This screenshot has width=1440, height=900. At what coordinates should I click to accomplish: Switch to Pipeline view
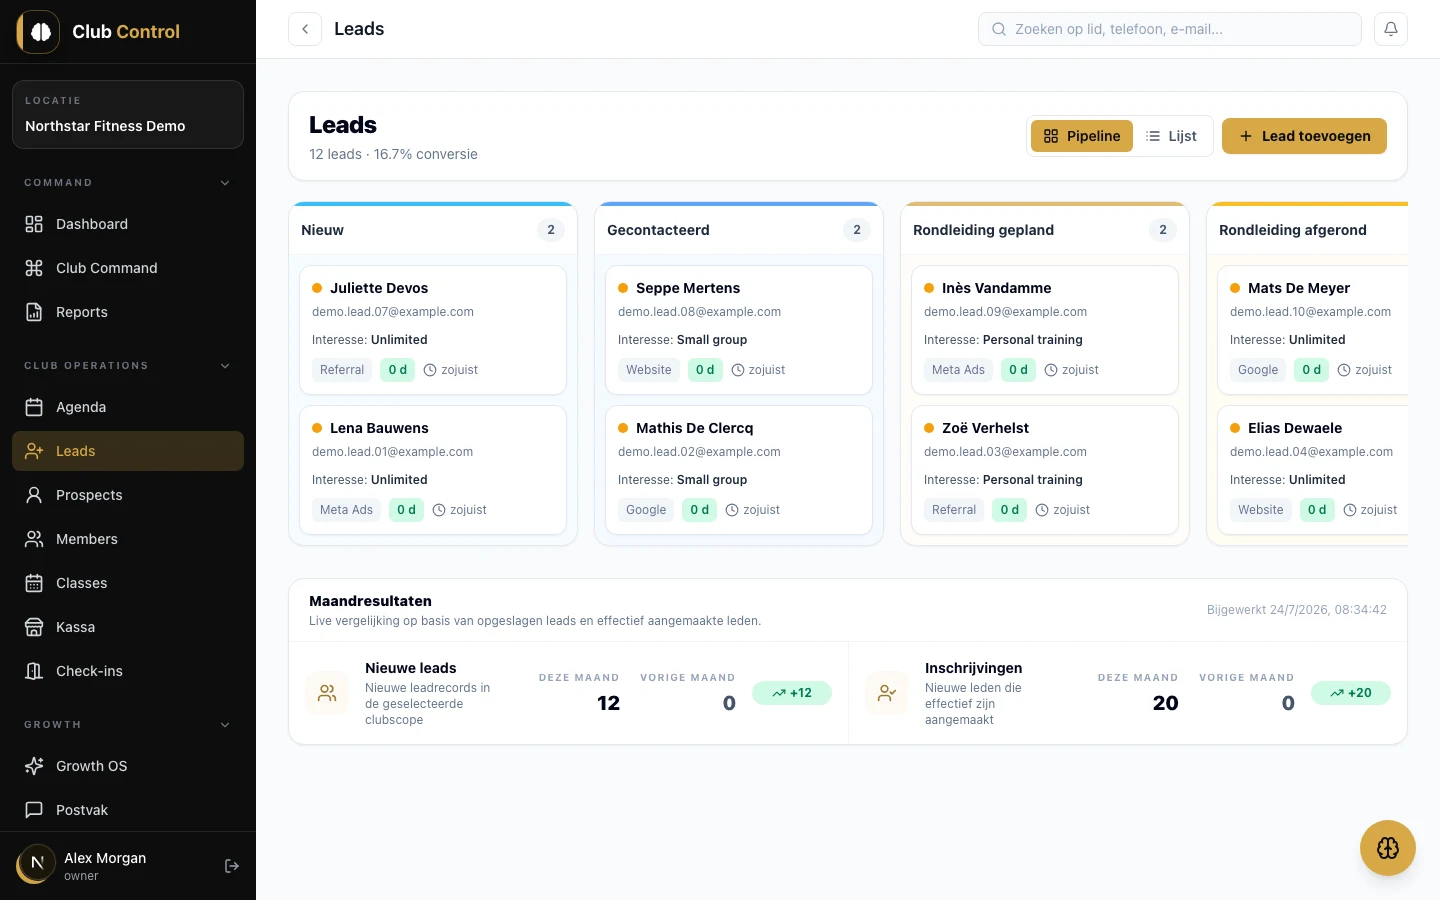1082,136
